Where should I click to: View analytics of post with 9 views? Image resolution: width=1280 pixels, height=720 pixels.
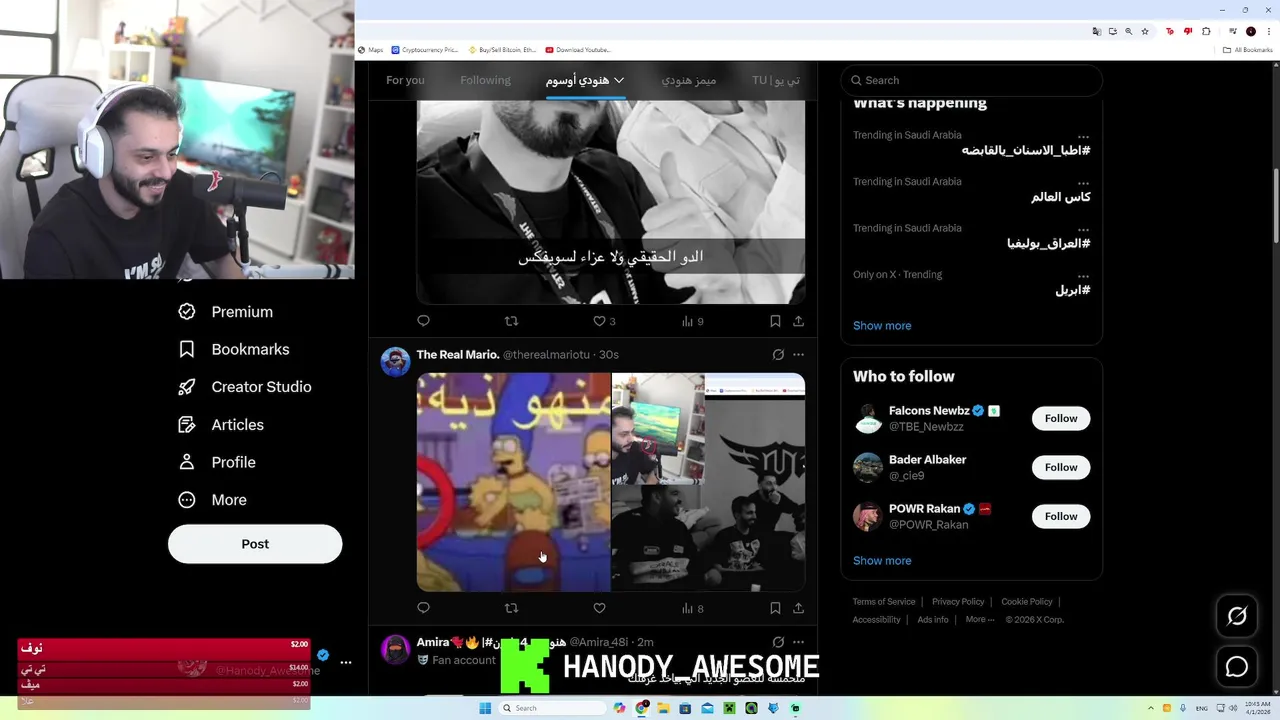(692, 321)
